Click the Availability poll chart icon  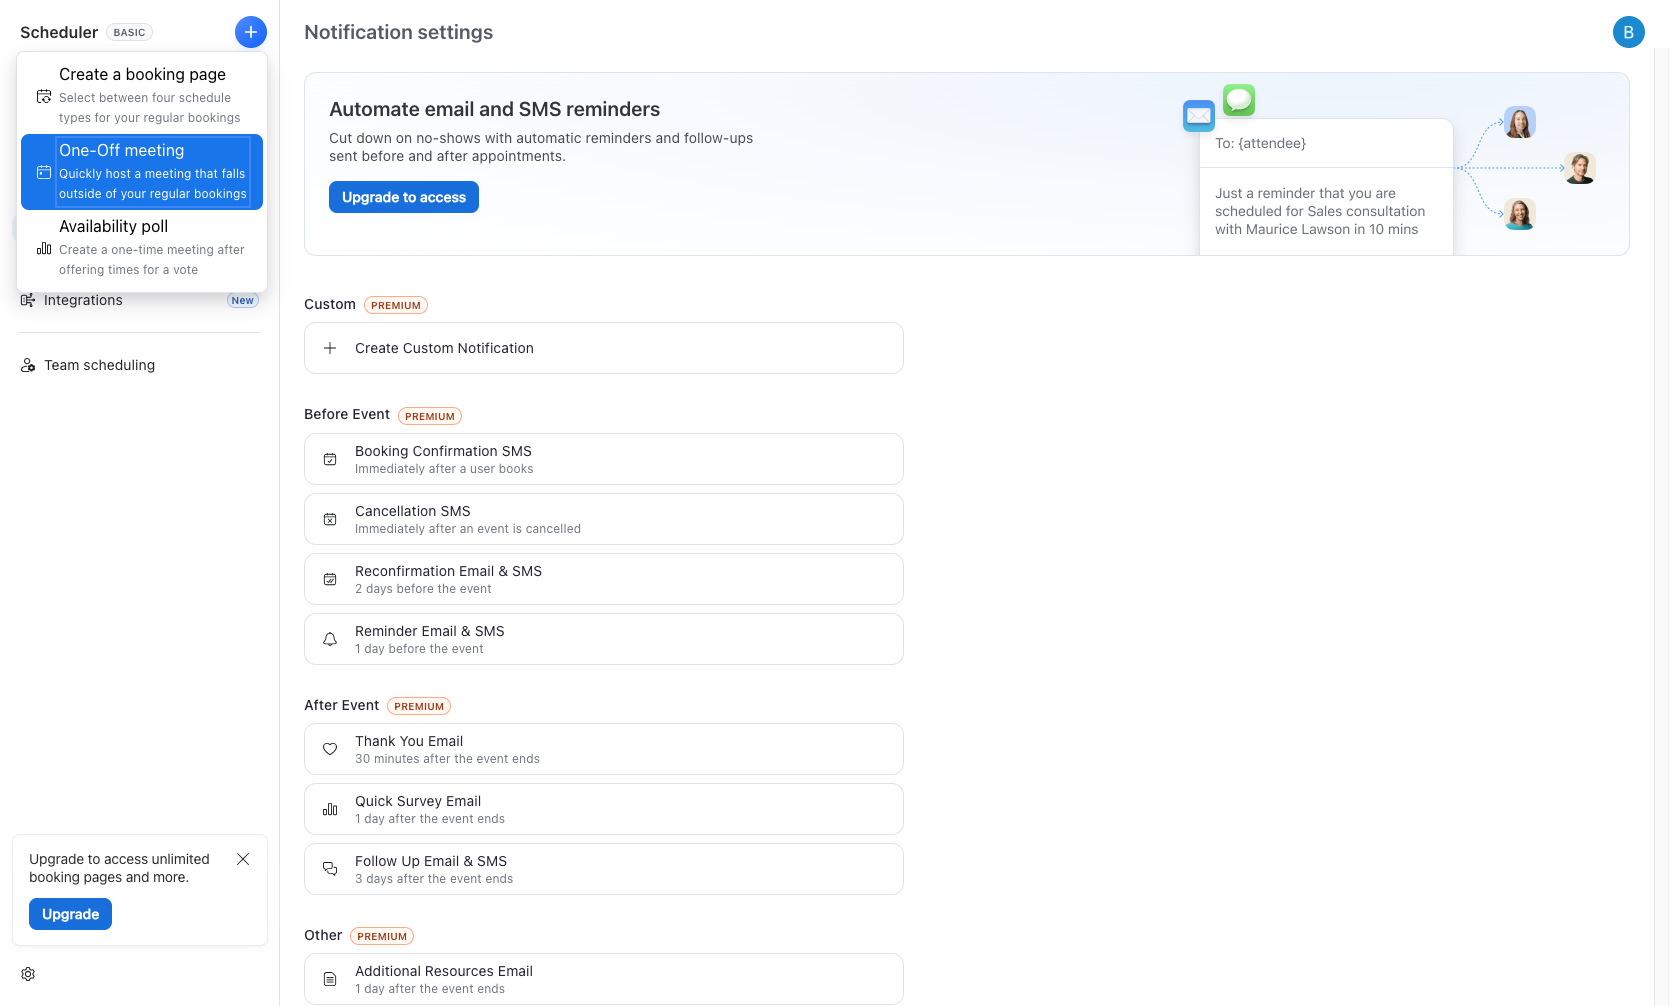pos(44,248)
